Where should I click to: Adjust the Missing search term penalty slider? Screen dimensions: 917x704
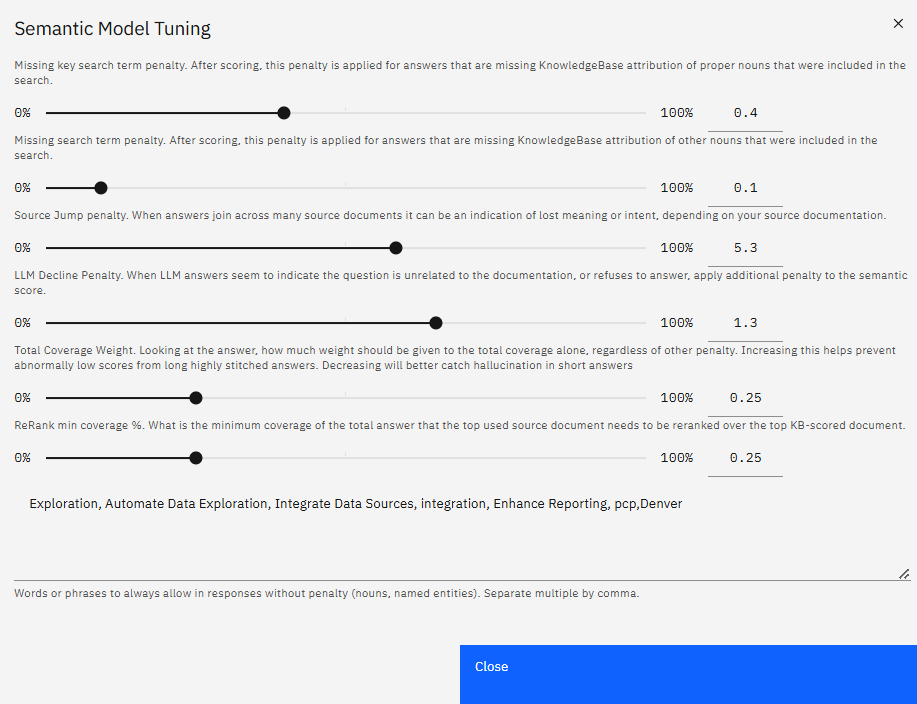101,188
